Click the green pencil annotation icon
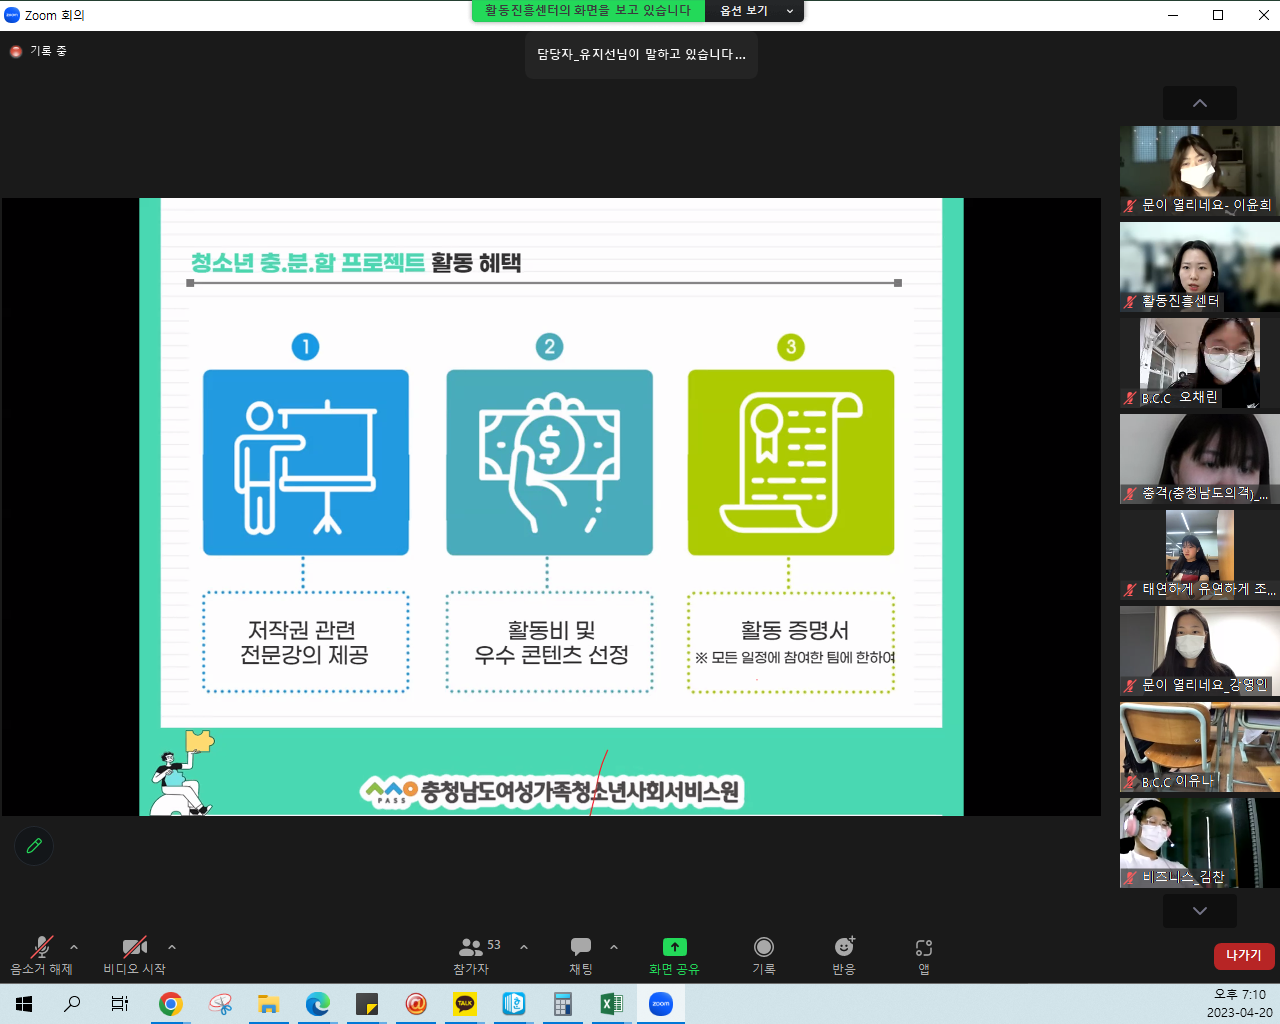Screen dimensions: 1280x1024 pos(34,846)
